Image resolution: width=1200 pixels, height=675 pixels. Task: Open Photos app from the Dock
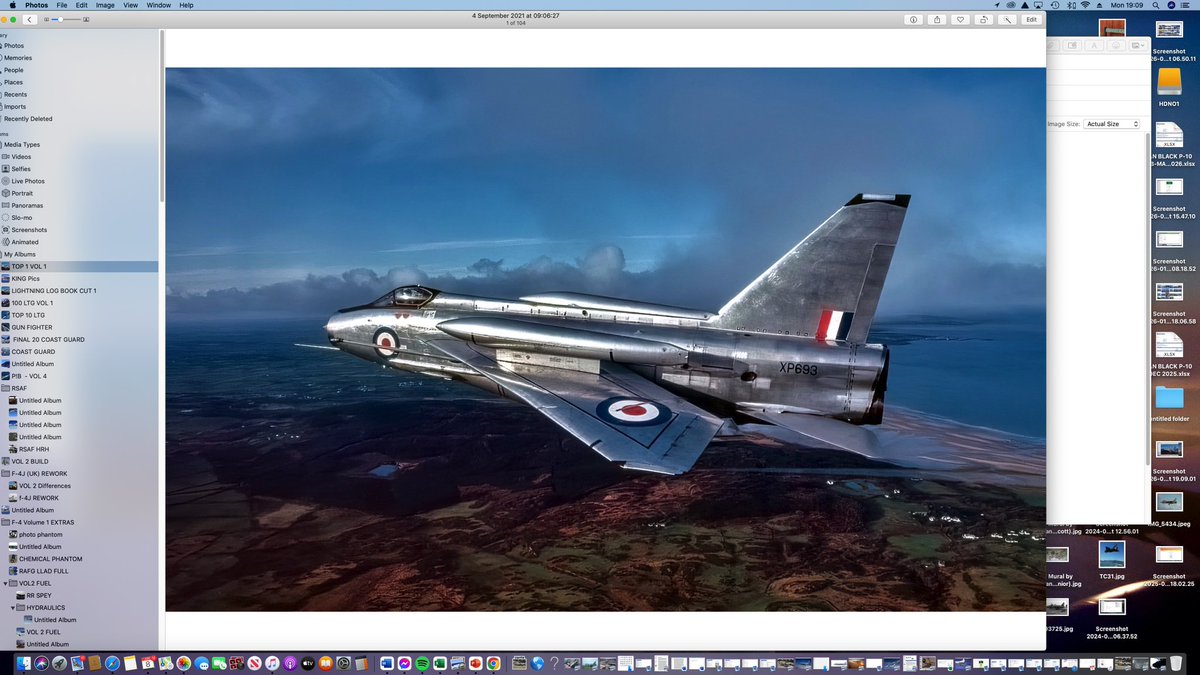click(183, 663)
